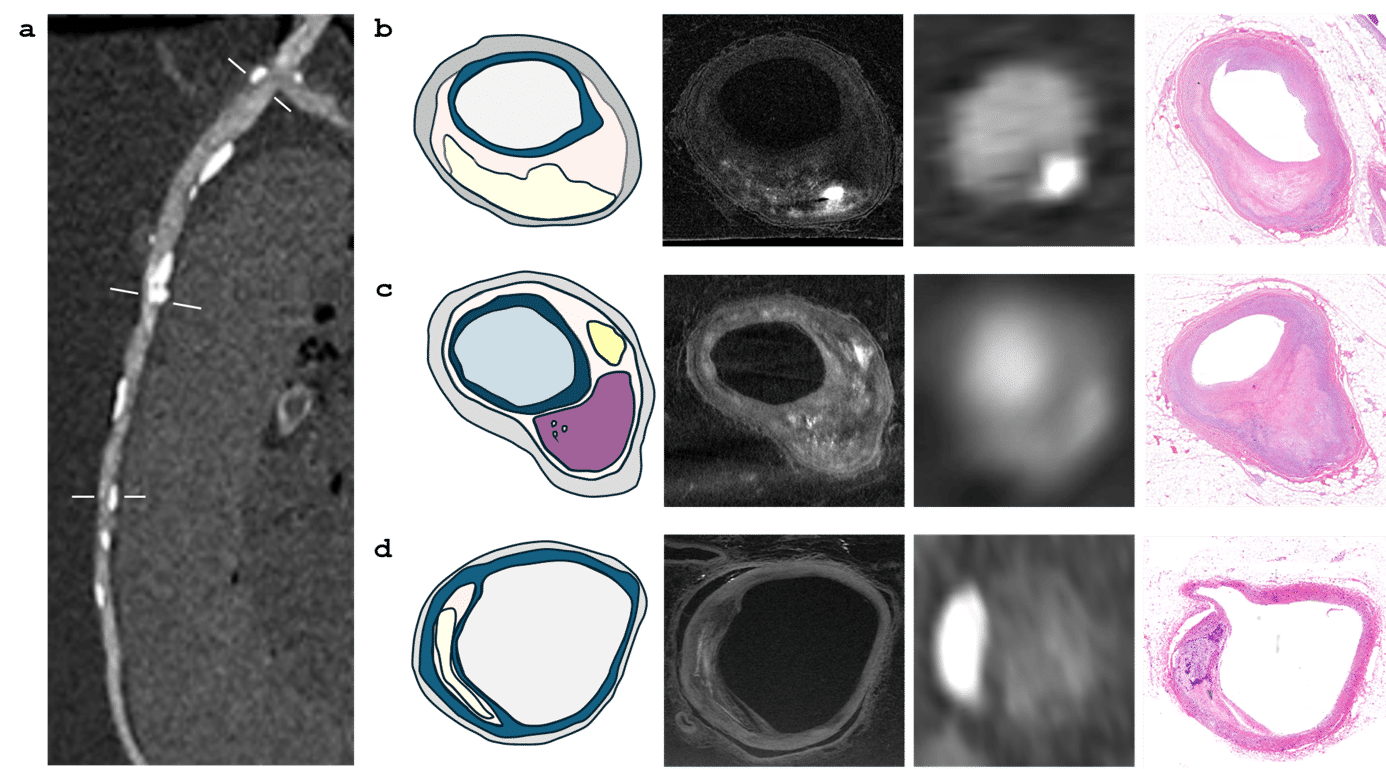Select the curved CT angiography vessel image

point(200,389)
